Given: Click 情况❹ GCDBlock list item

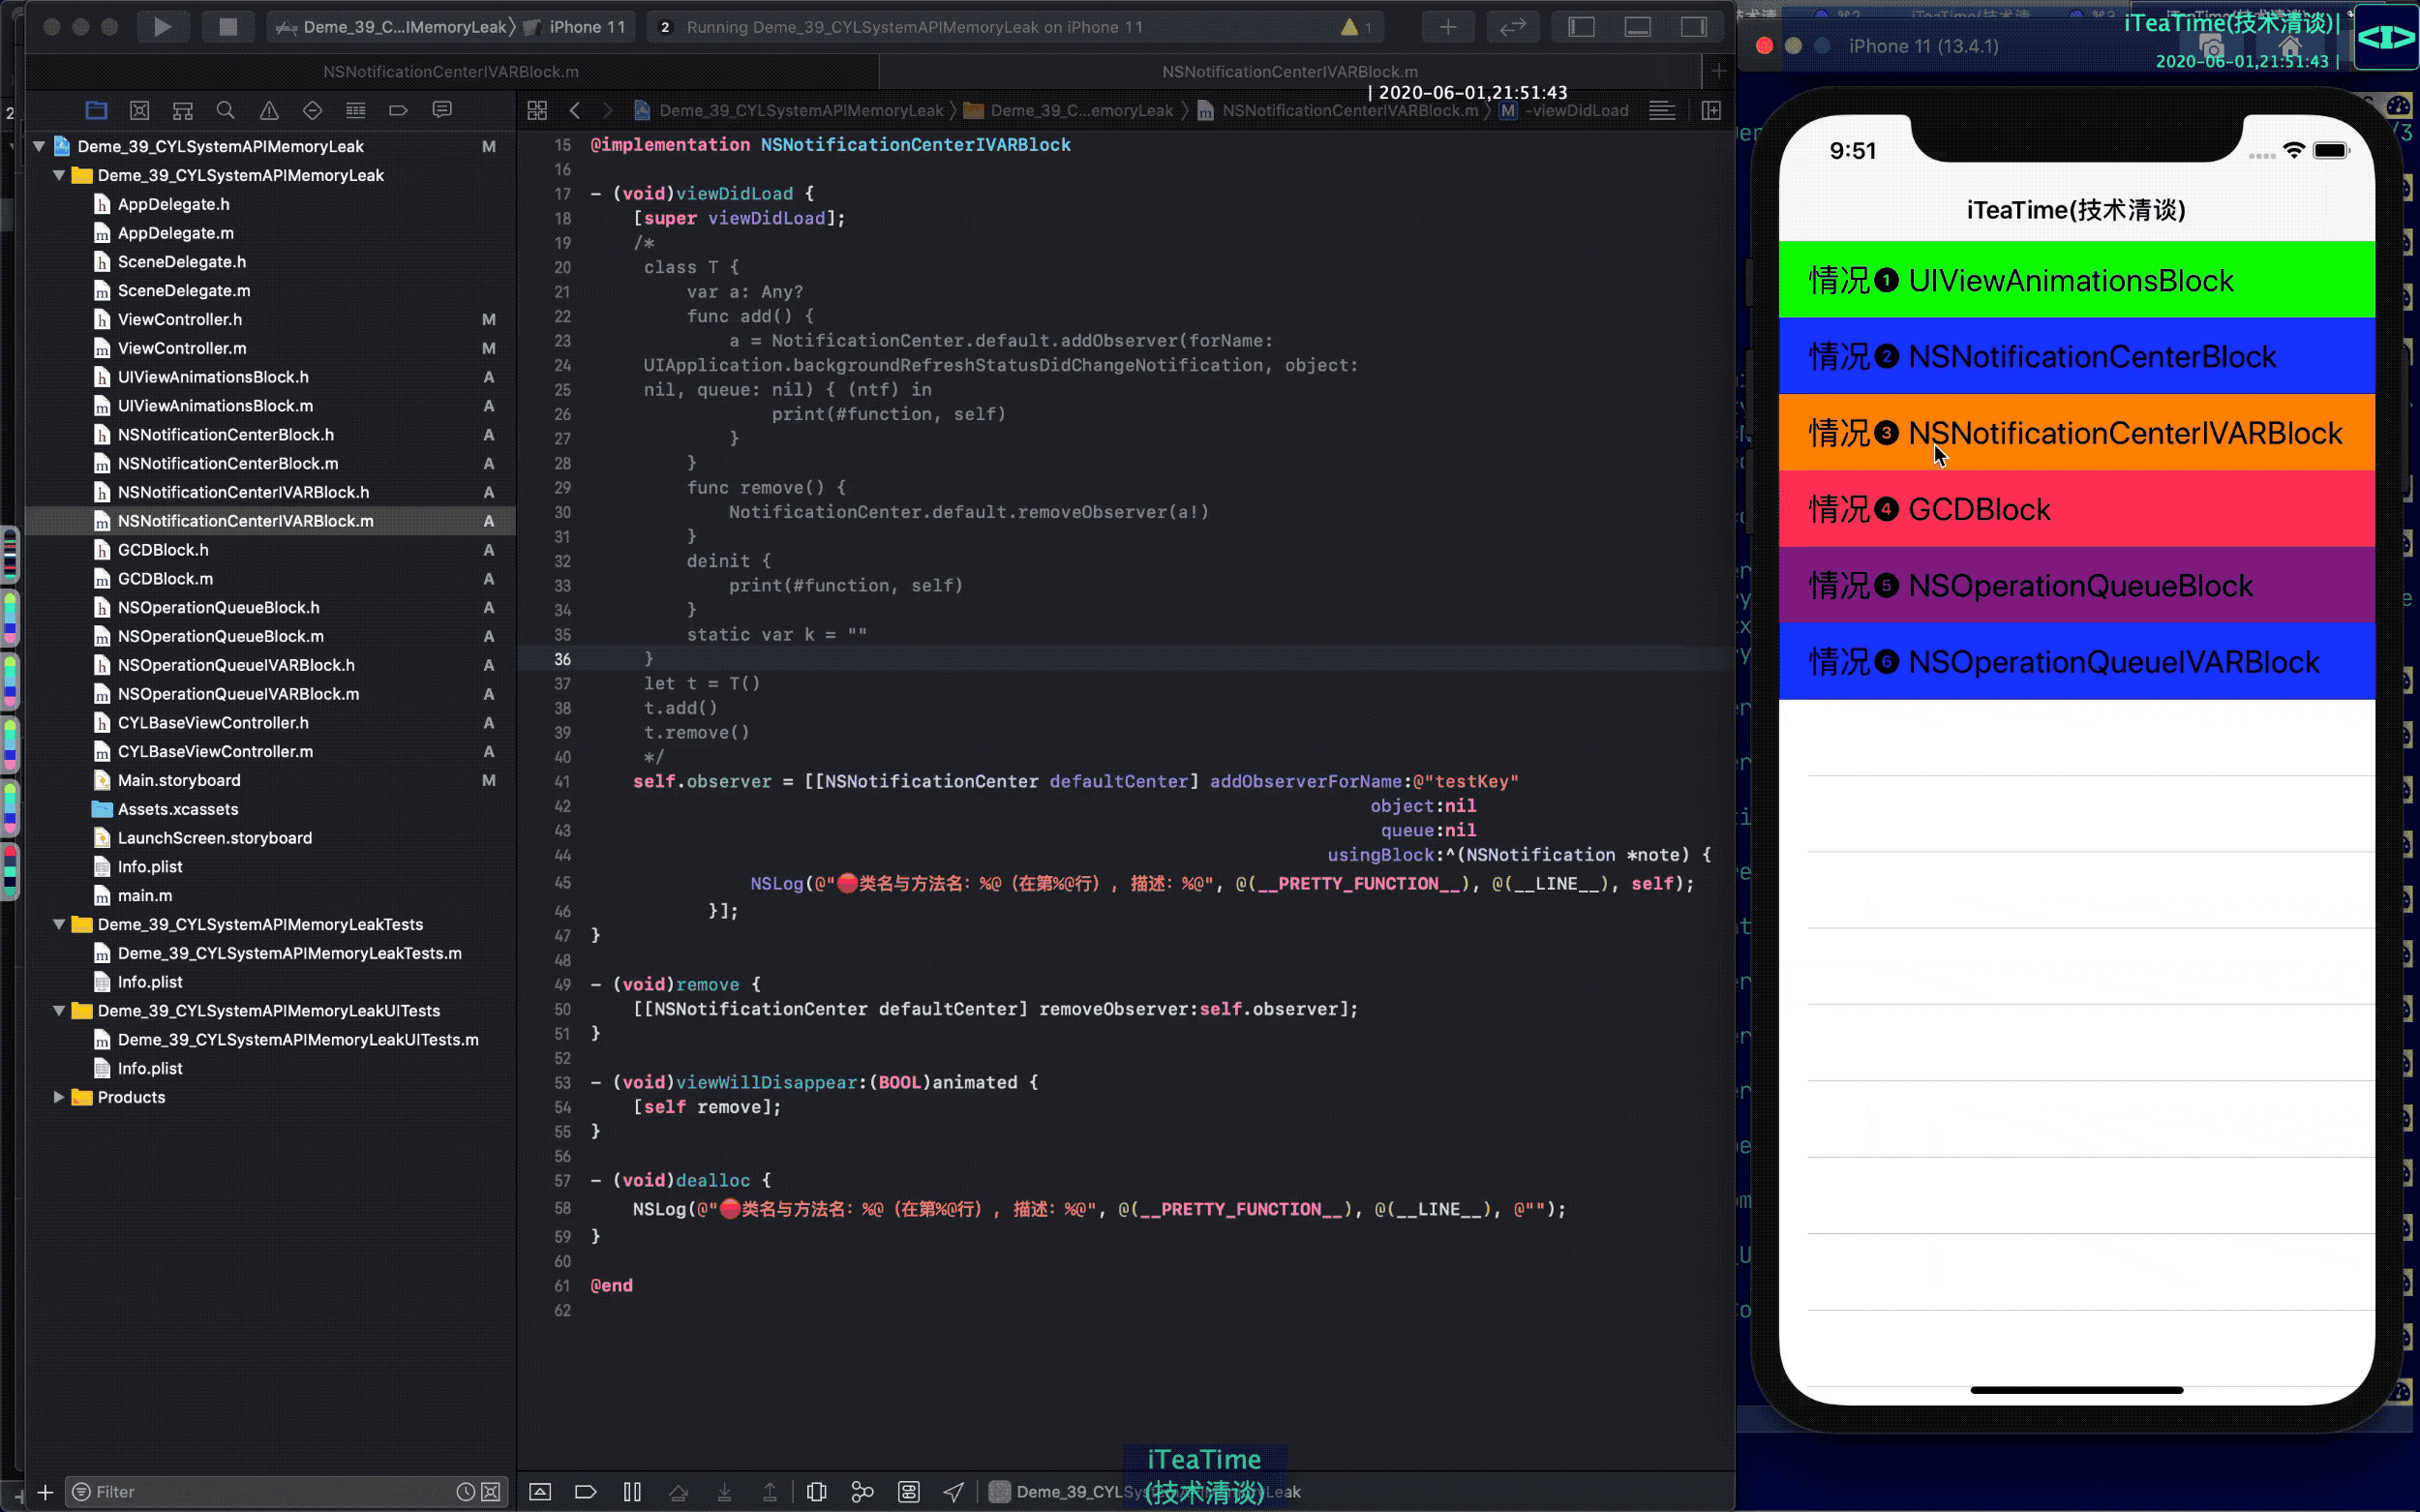Looking at the screenshot, I should pyautogui.click(x=2073, y=510).
